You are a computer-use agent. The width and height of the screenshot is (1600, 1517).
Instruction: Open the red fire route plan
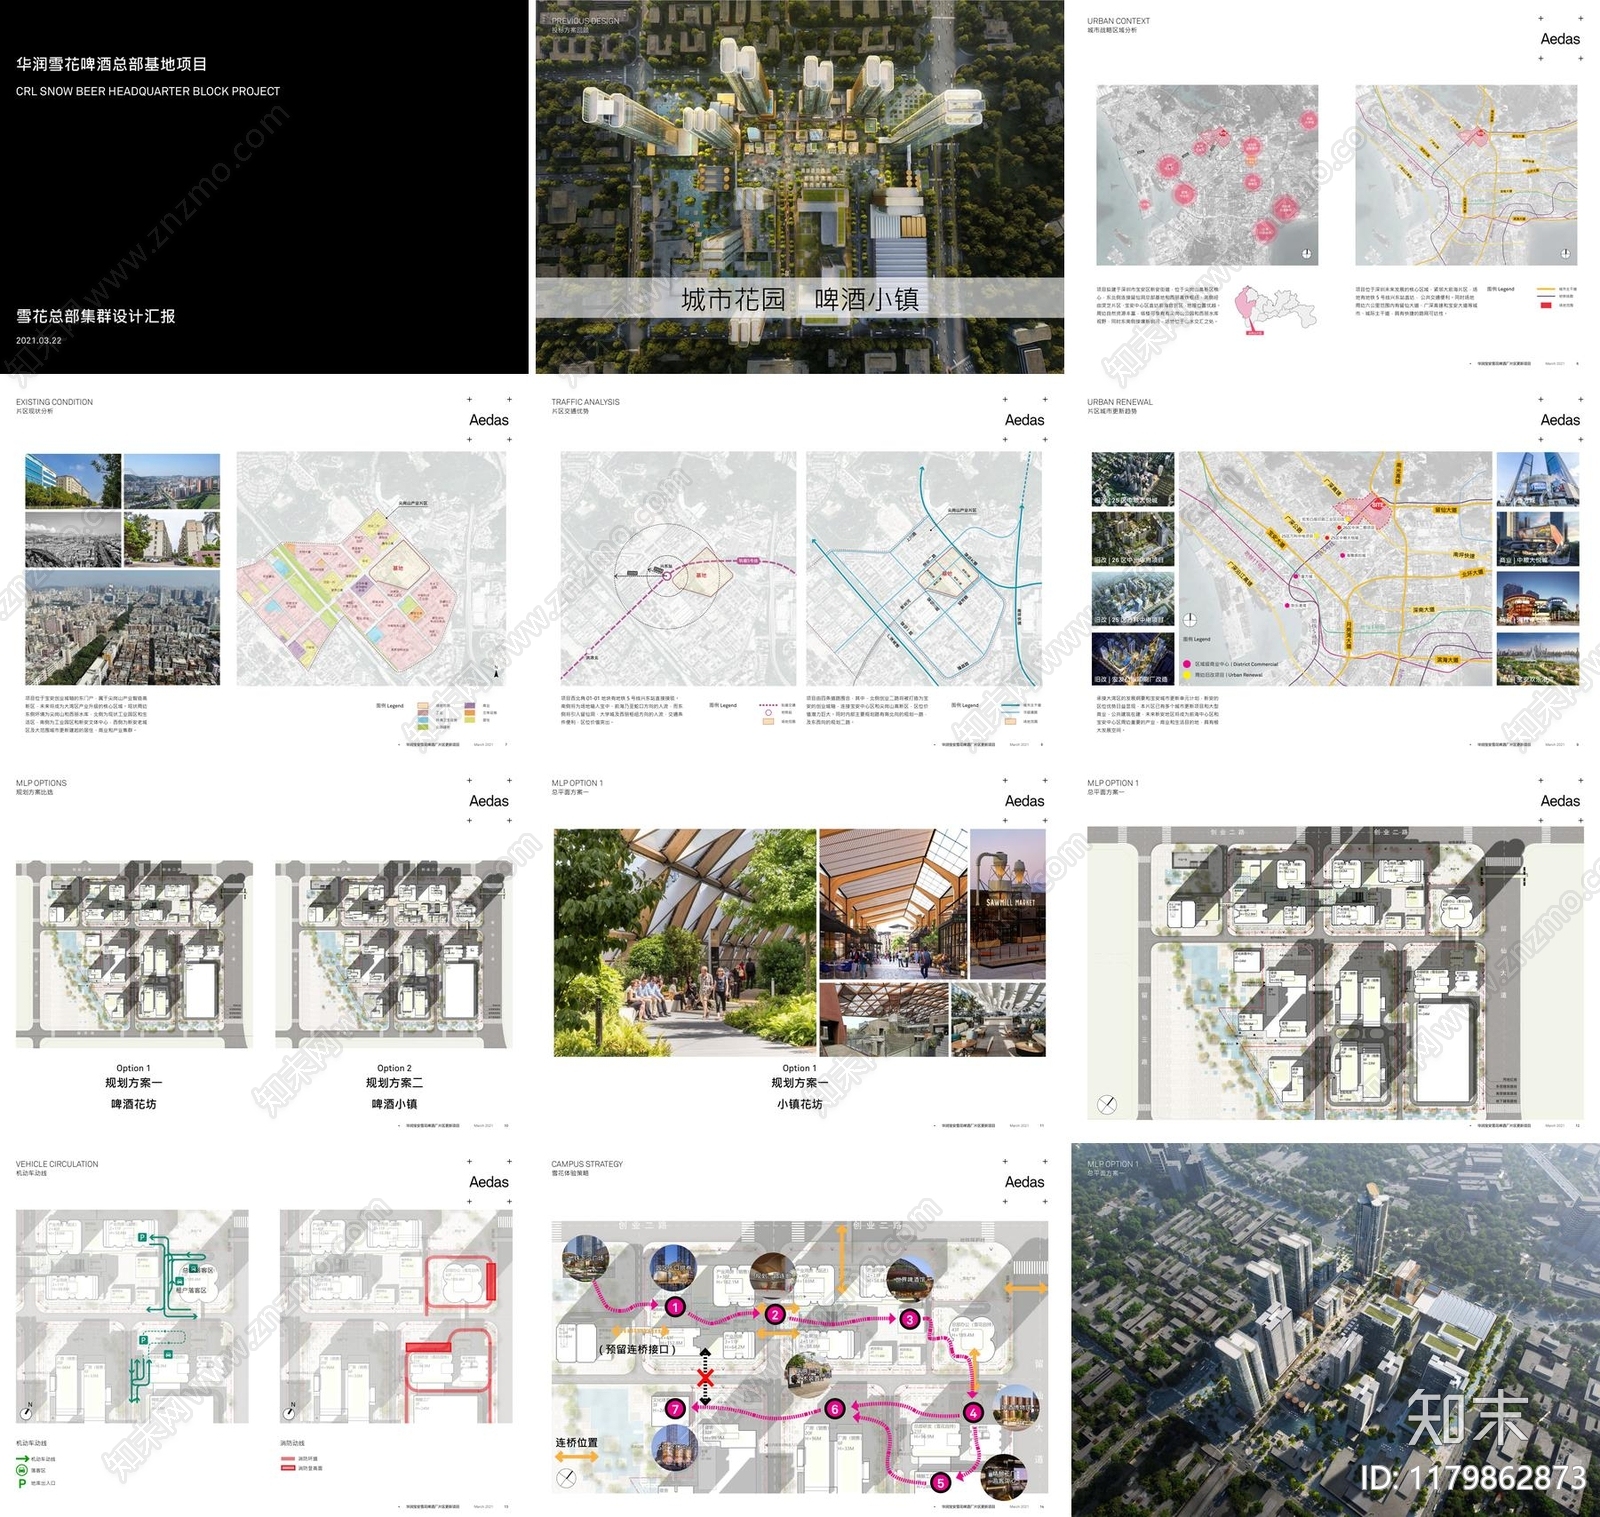(x=396, y=1317)
